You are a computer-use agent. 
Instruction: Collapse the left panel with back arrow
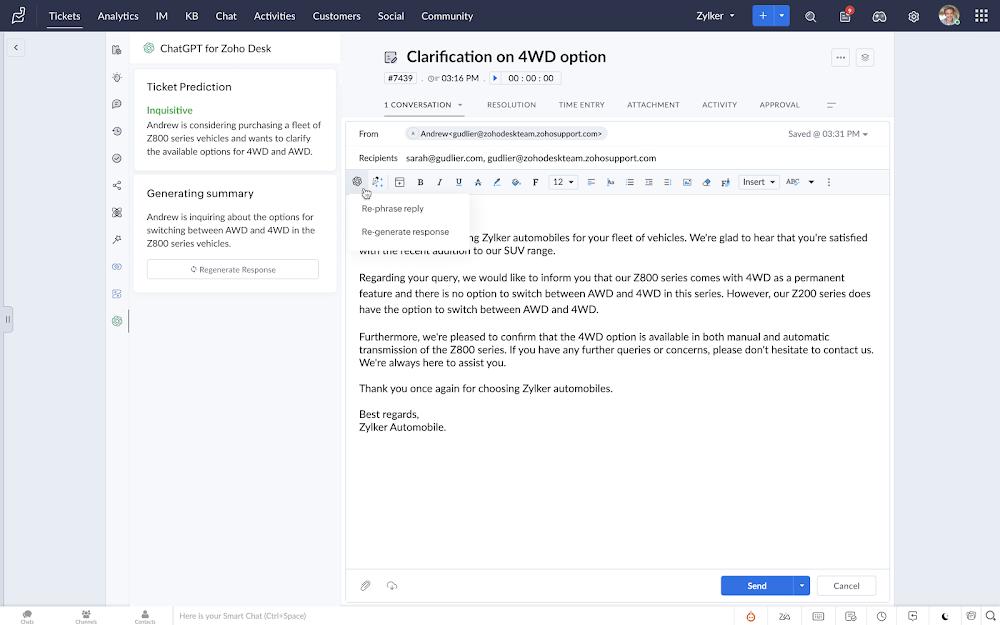click(x=16, y=47)
